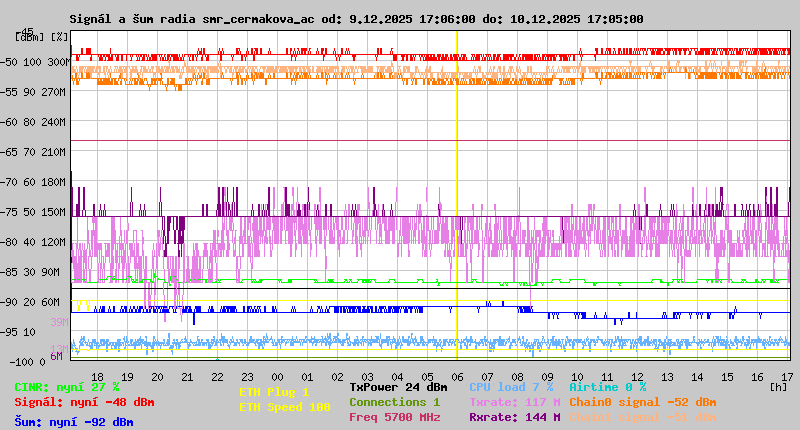Click the '-50' dBm y-axis label

coord(10,62)
